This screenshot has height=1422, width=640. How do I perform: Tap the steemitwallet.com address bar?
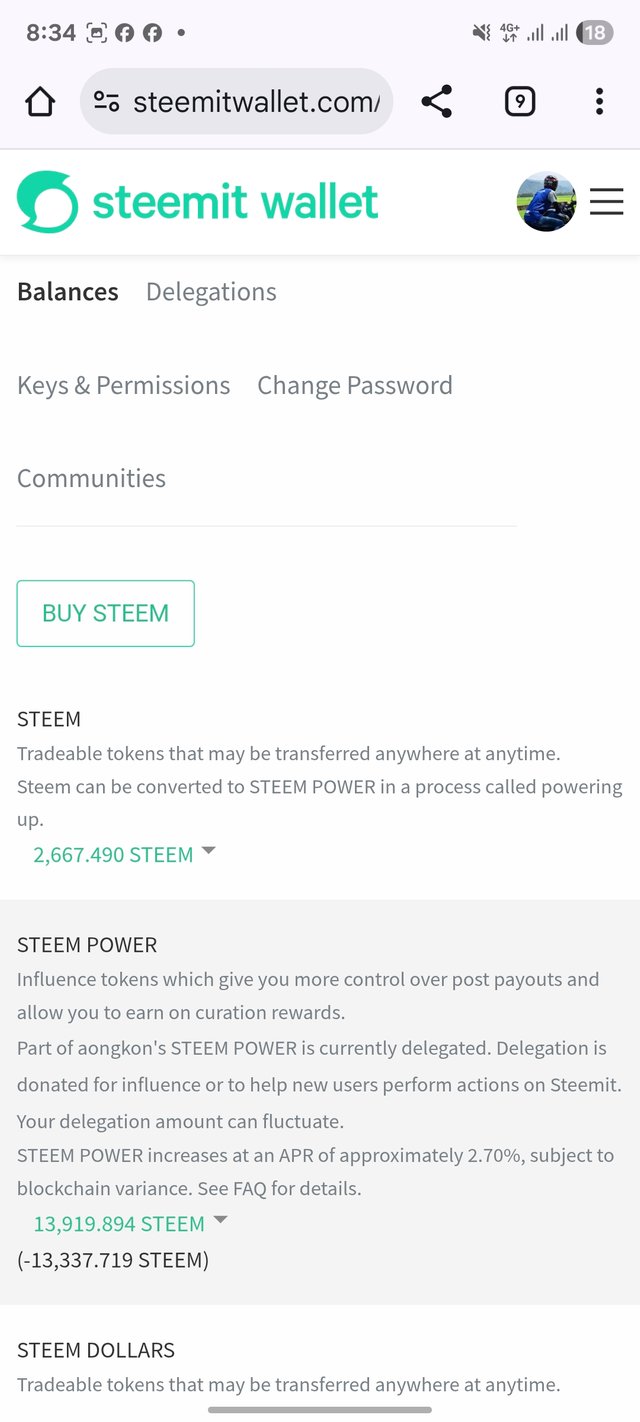236,101
